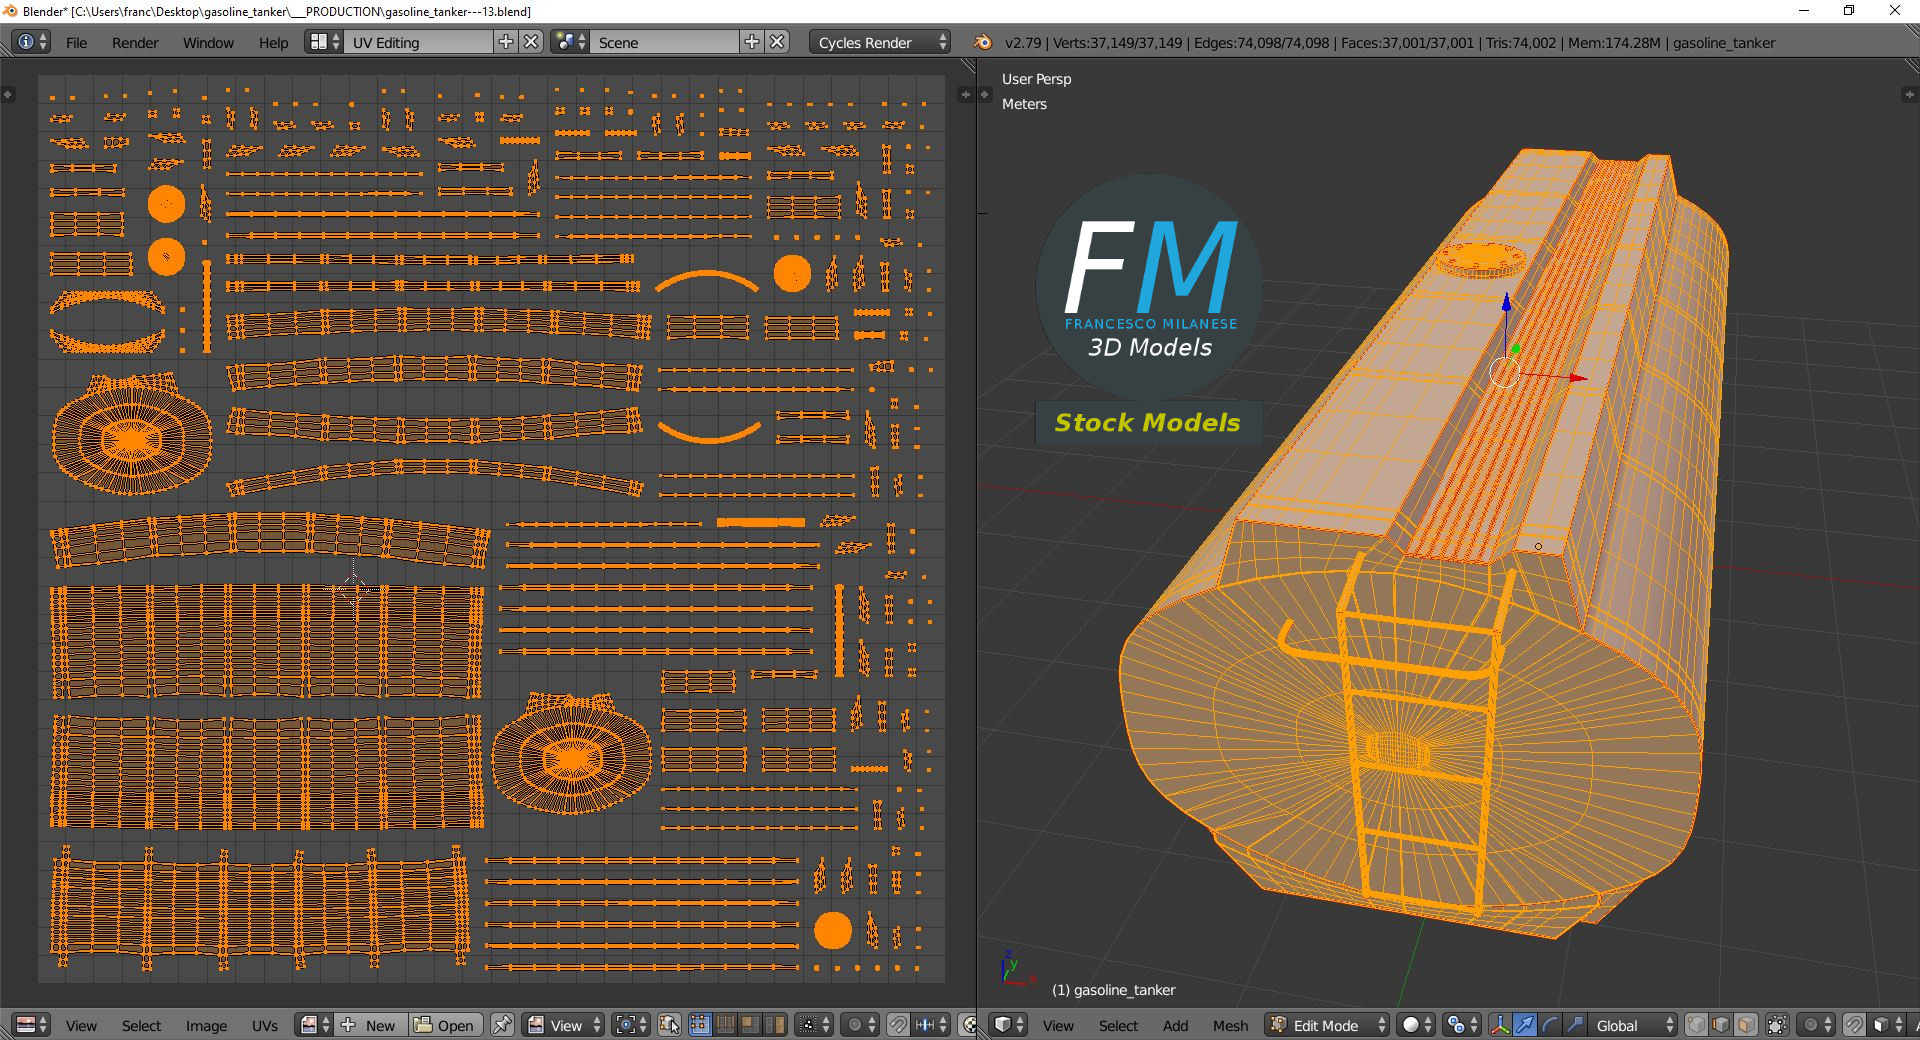
Task: Open the scene browser icon
Action: pyautogui.click(x=571, y=42)
